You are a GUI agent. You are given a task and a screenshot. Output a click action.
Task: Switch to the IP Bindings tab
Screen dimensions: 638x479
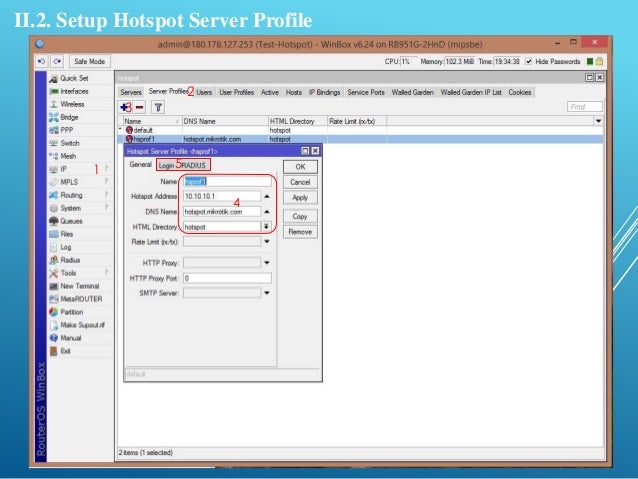[324, 92]
